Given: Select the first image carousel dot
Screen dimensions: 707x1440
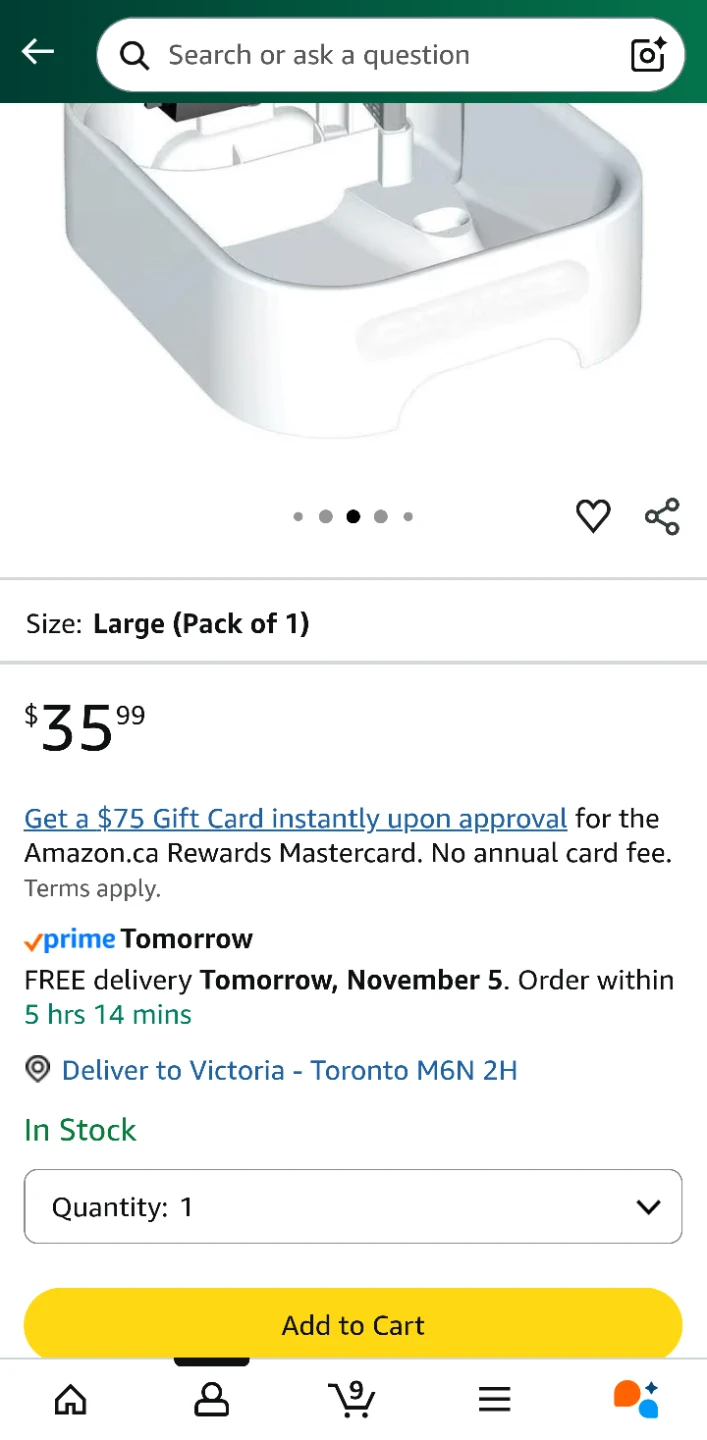Looking at the screenshot, I should (298, 517).
